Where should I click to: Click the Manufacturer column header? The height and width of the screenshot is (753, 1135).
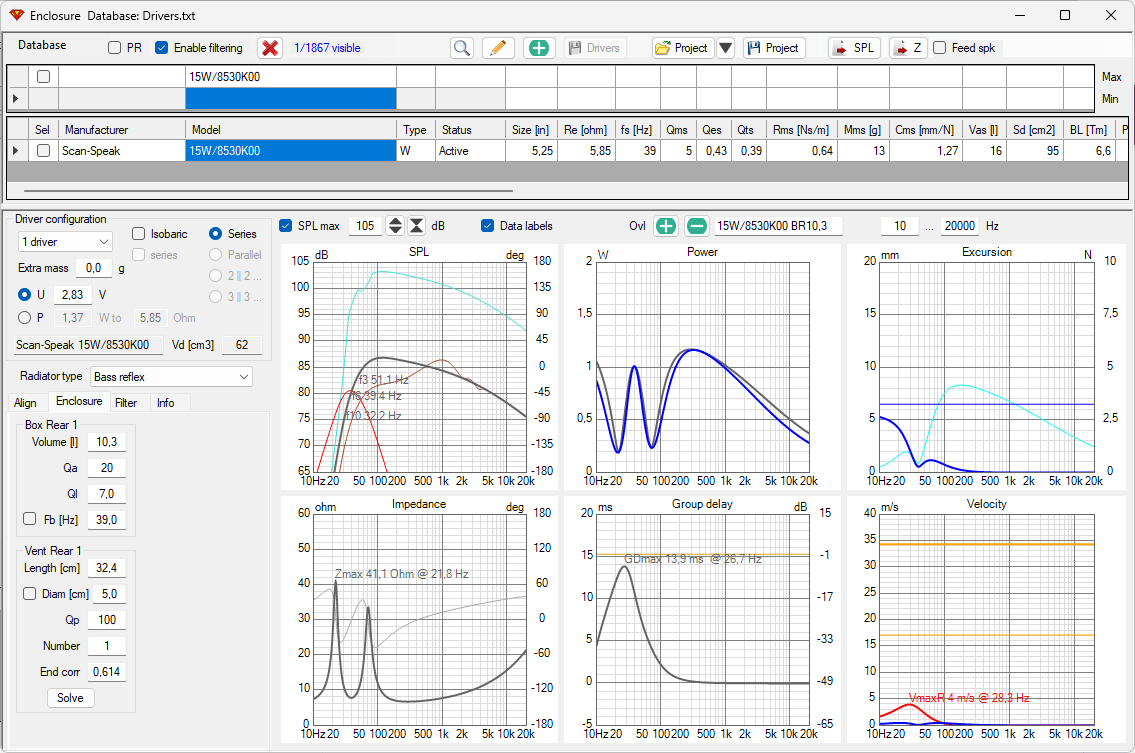[122, 130]
